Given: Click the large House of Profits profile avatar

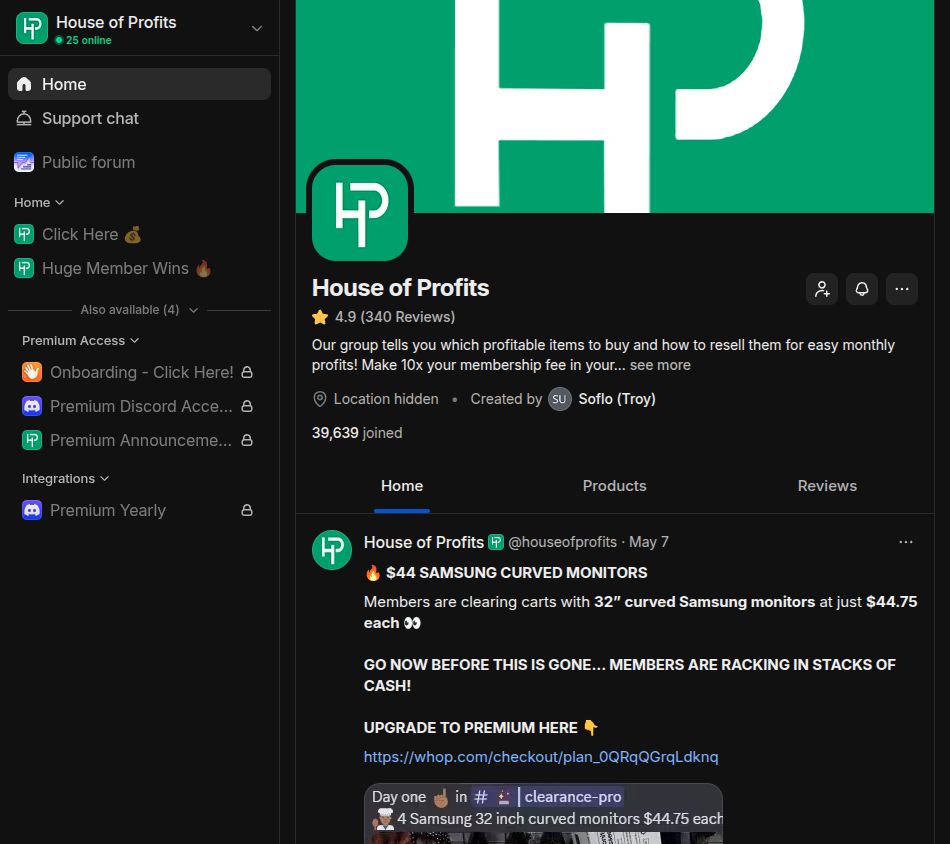Looking at the screenshot, I should (360, 213).
